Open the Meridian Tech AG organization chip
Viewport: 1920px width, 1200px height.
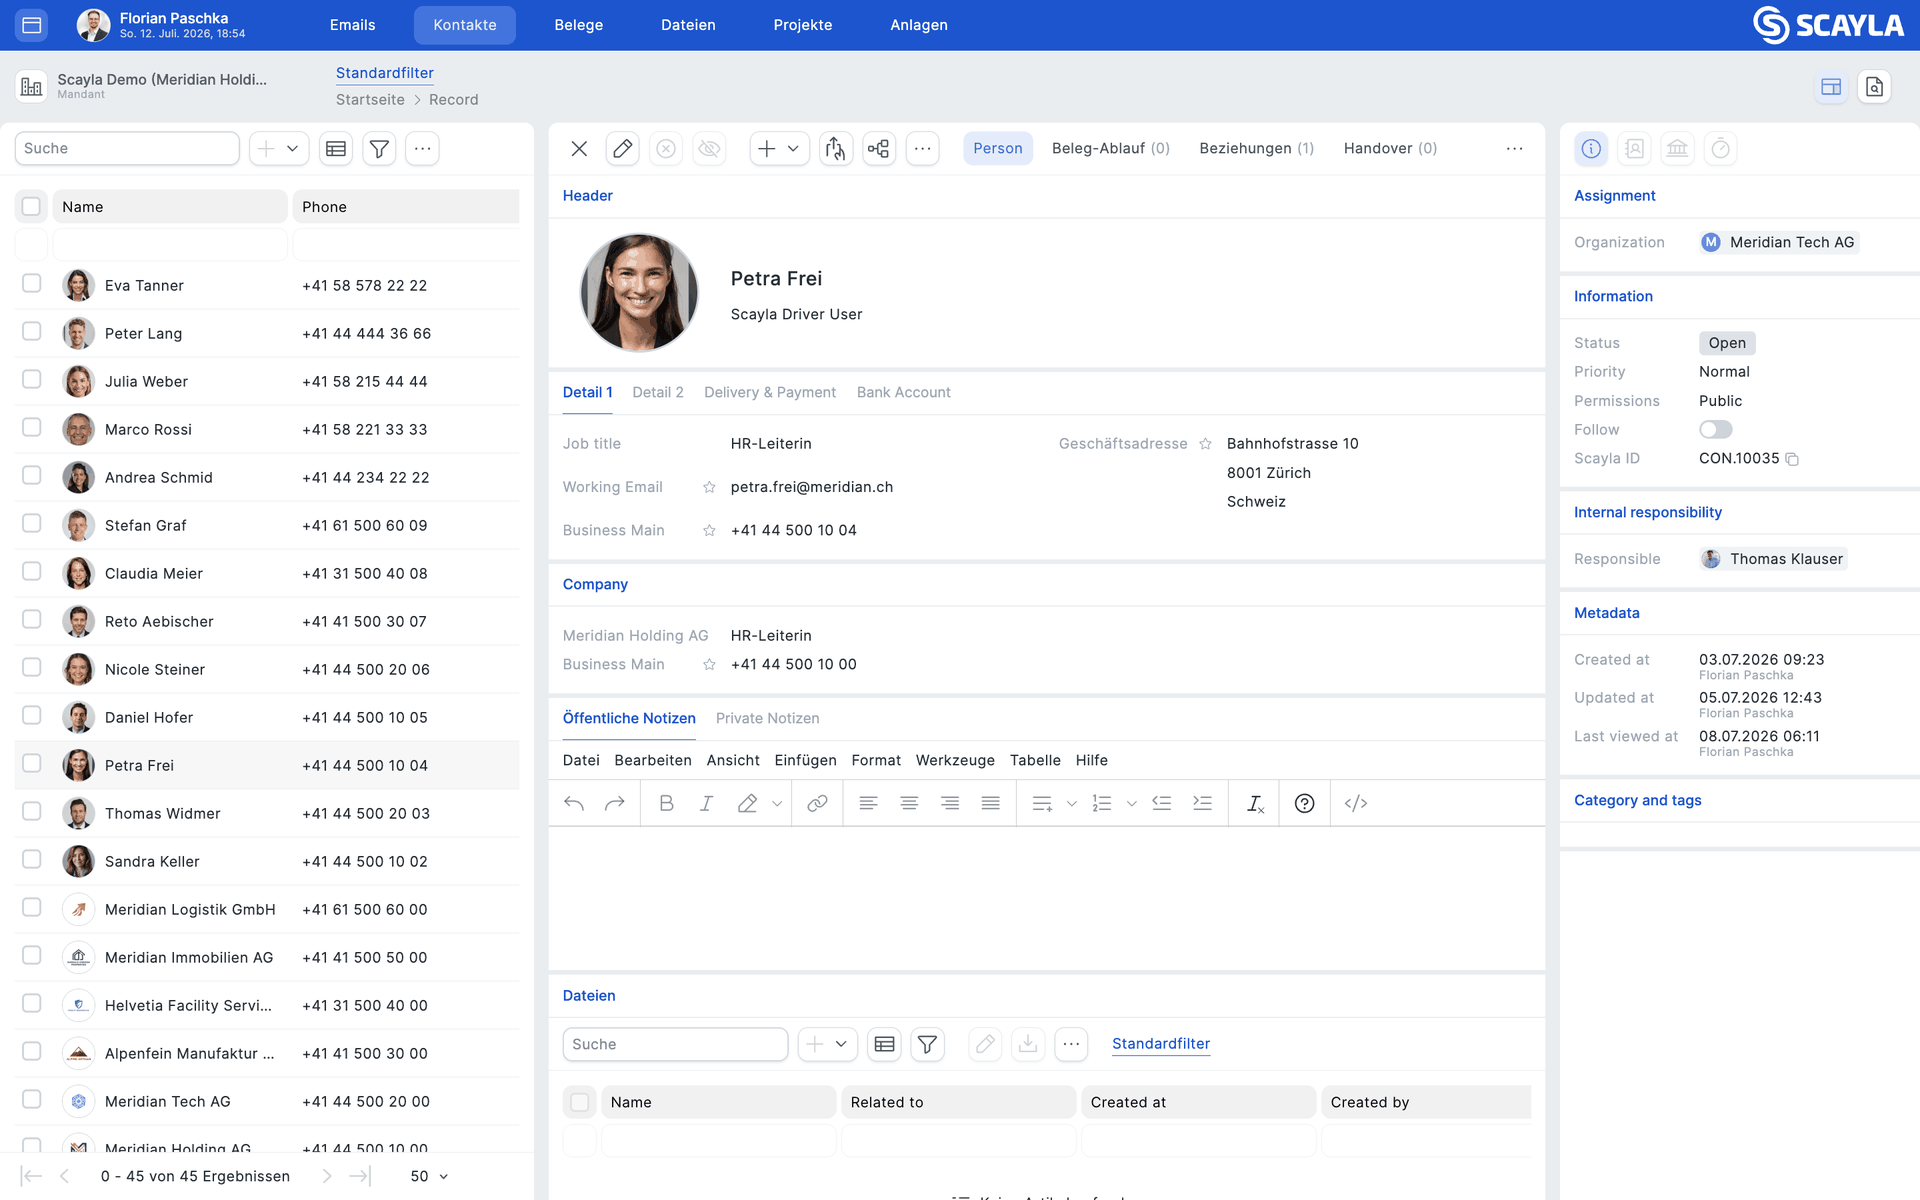(1779, 242)
